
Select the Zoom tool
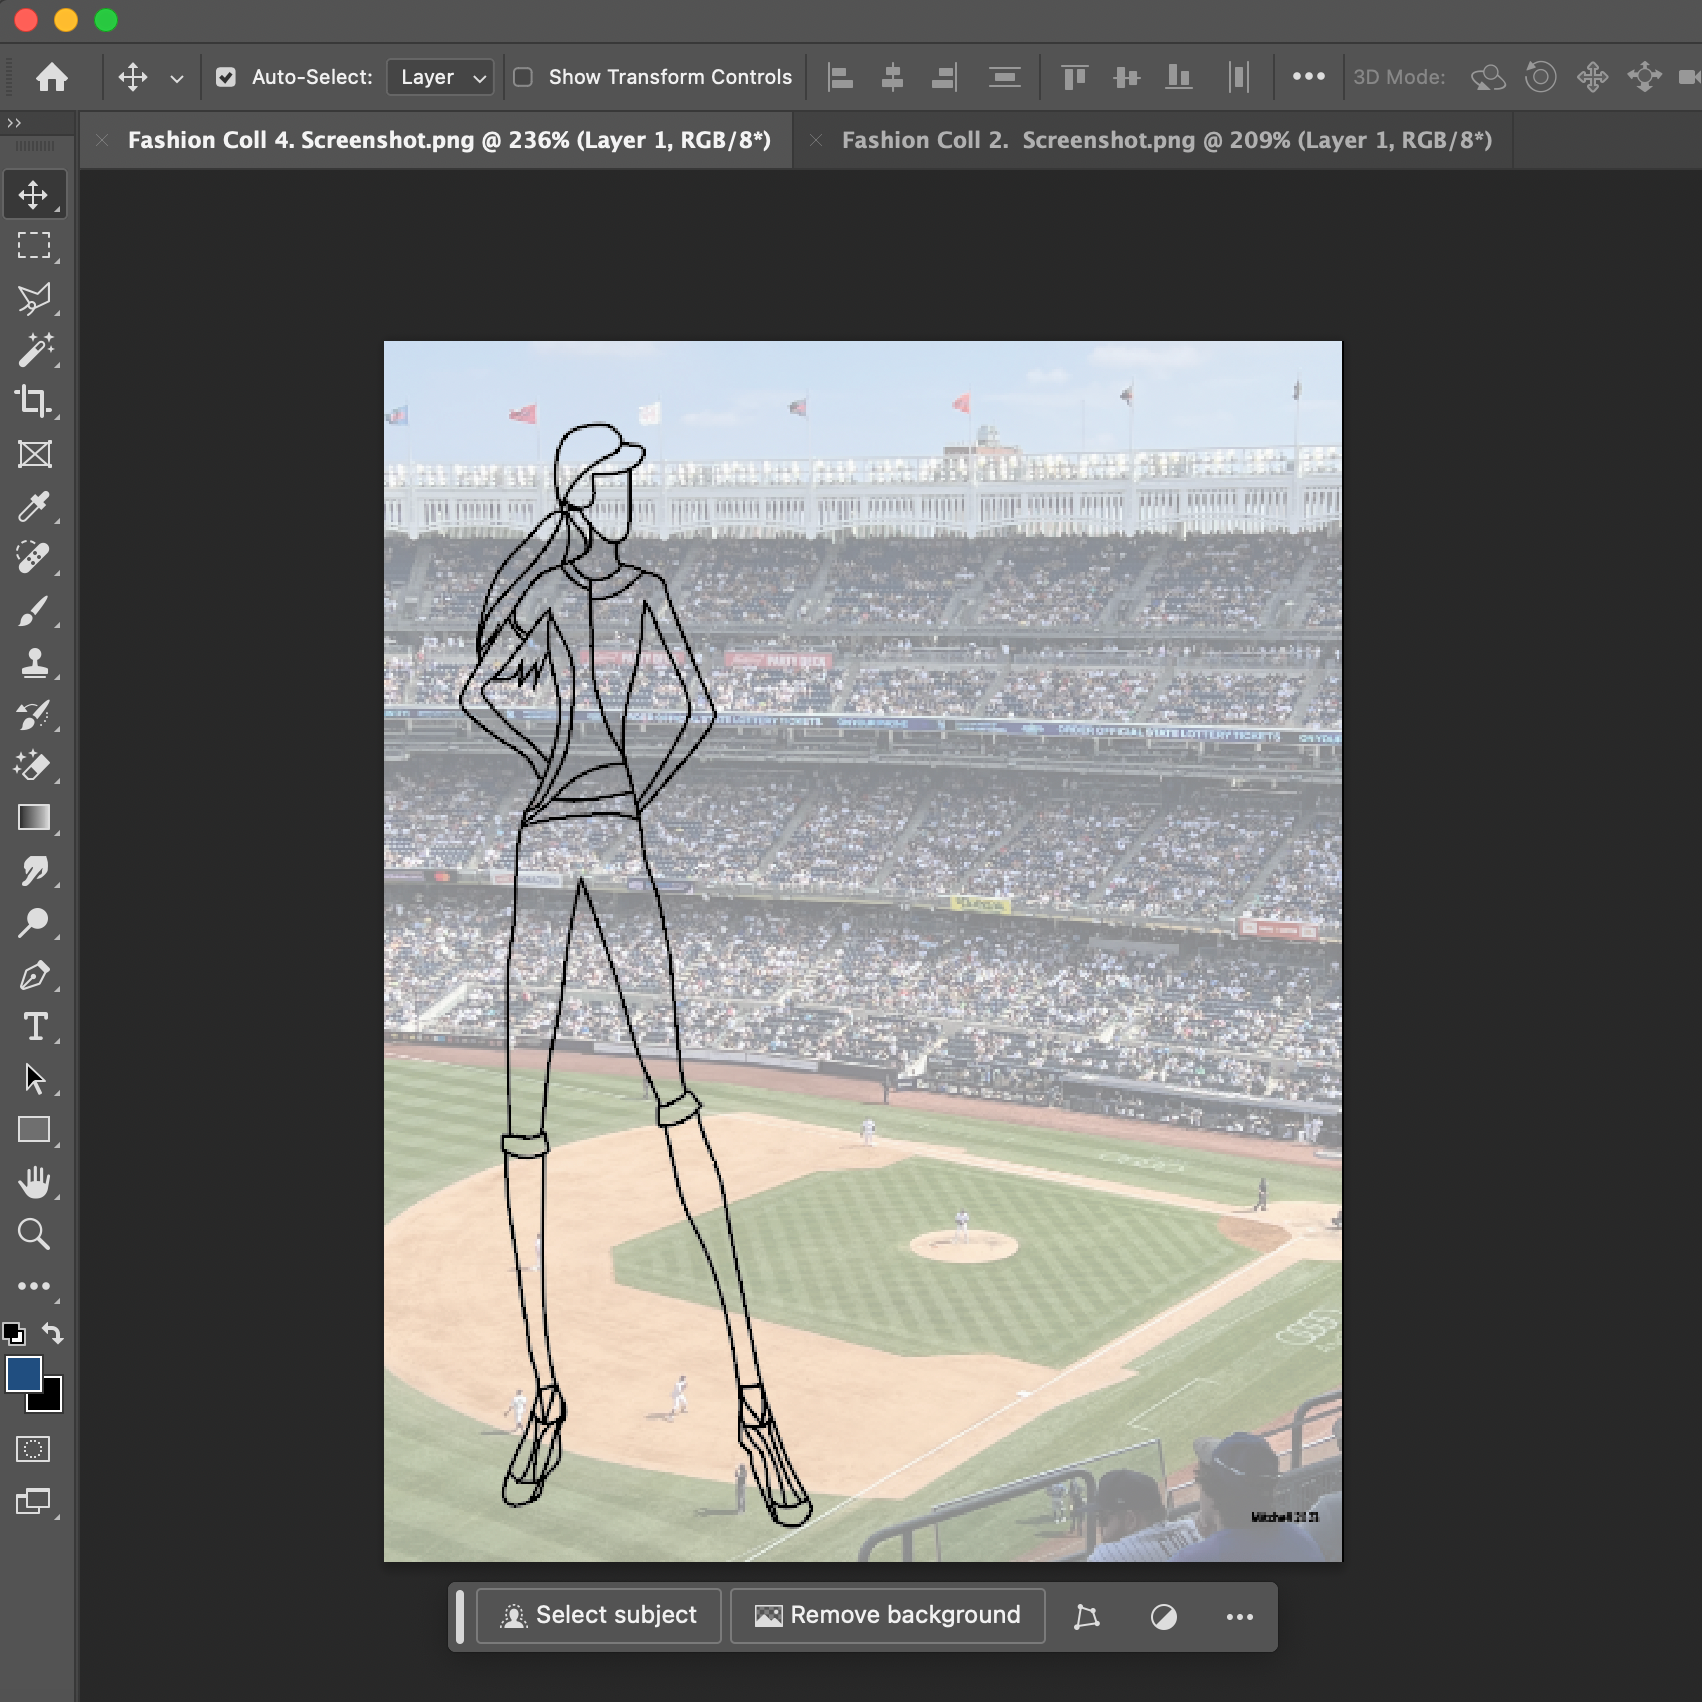[33, 1234]
